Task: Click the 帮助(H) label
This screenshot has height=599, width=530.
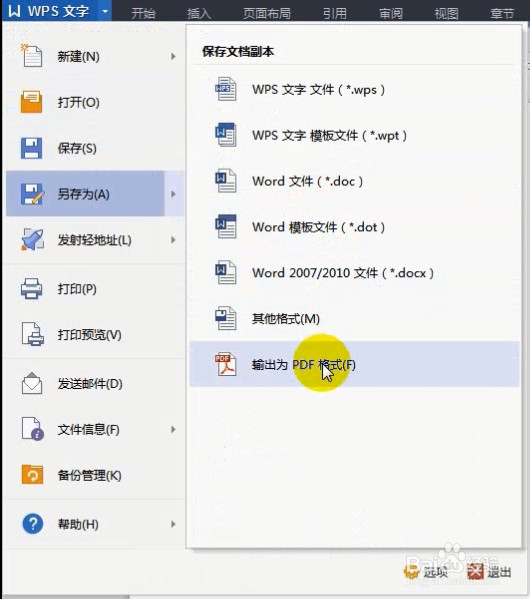Action: (78, 524)
